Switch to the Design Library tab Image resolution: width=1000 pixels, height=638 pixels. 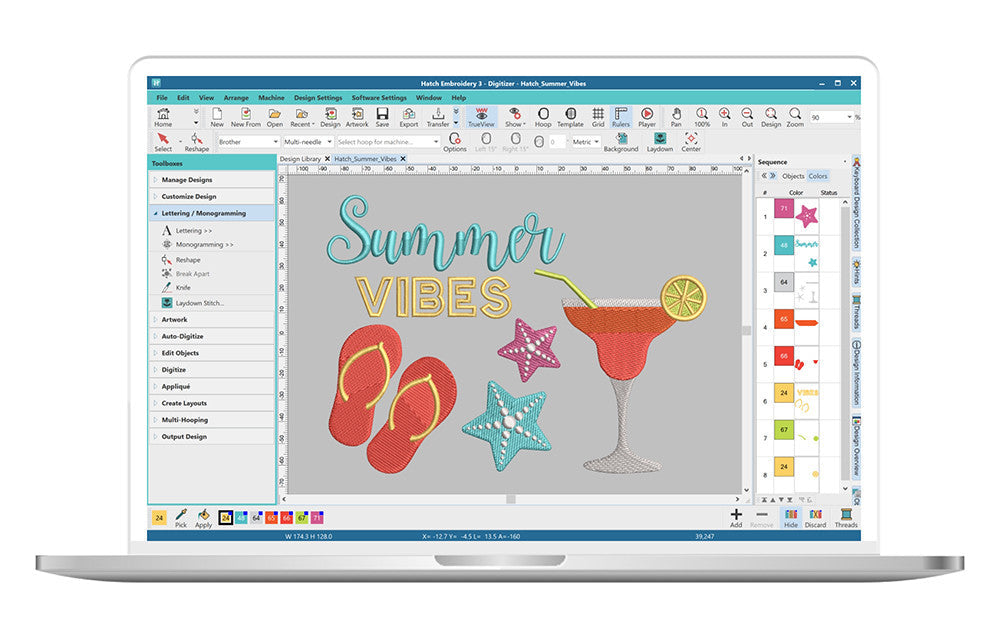[301, 159]
